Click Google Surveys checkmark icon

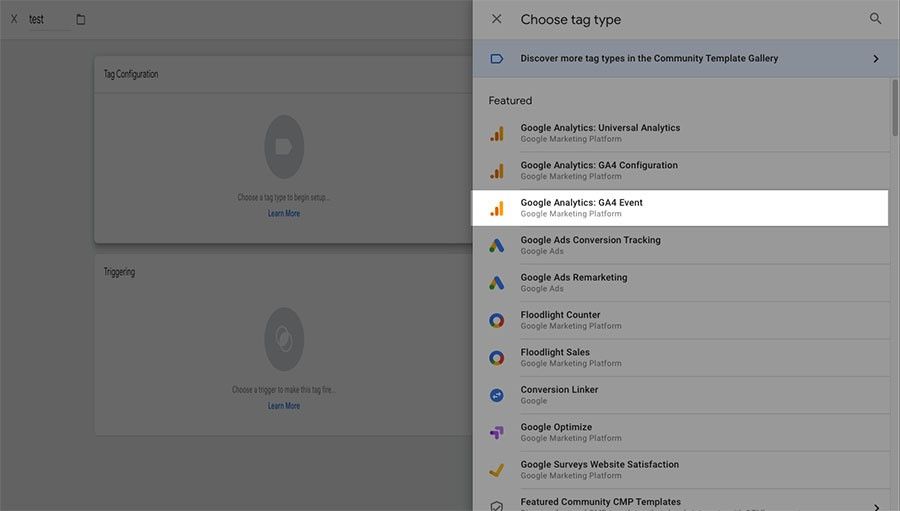[x=496, y=470]
